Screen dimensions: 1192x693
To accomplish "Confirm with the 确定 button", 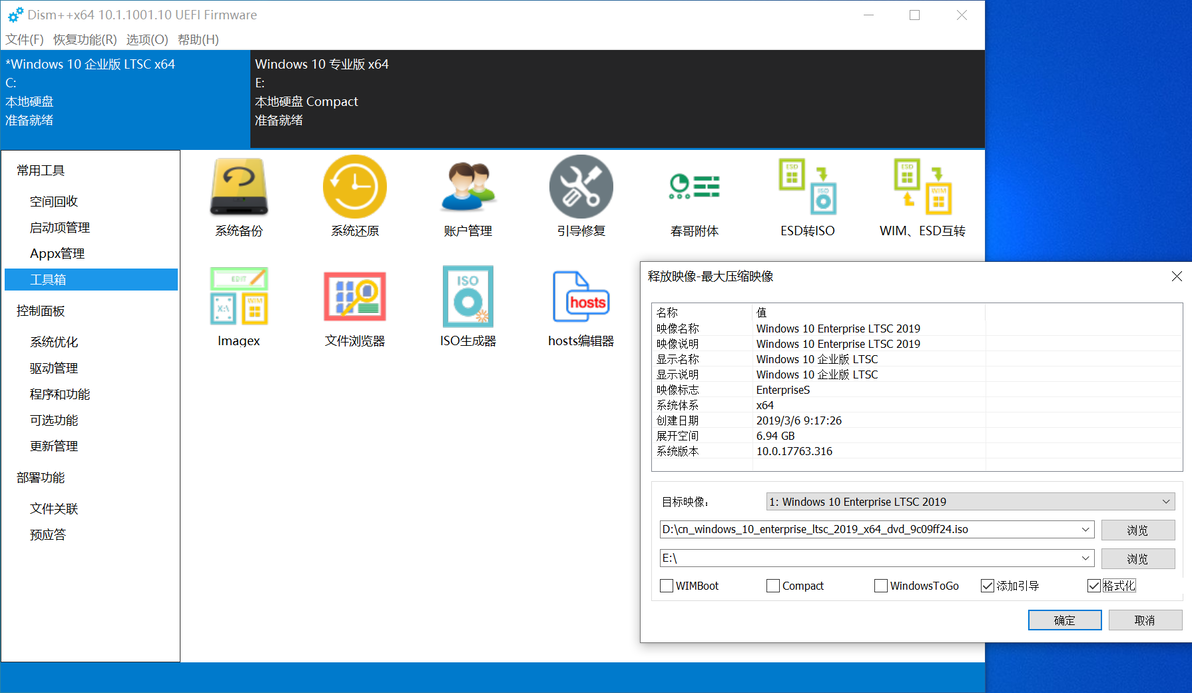I will pyautogui.click(x=1064, y=620).
